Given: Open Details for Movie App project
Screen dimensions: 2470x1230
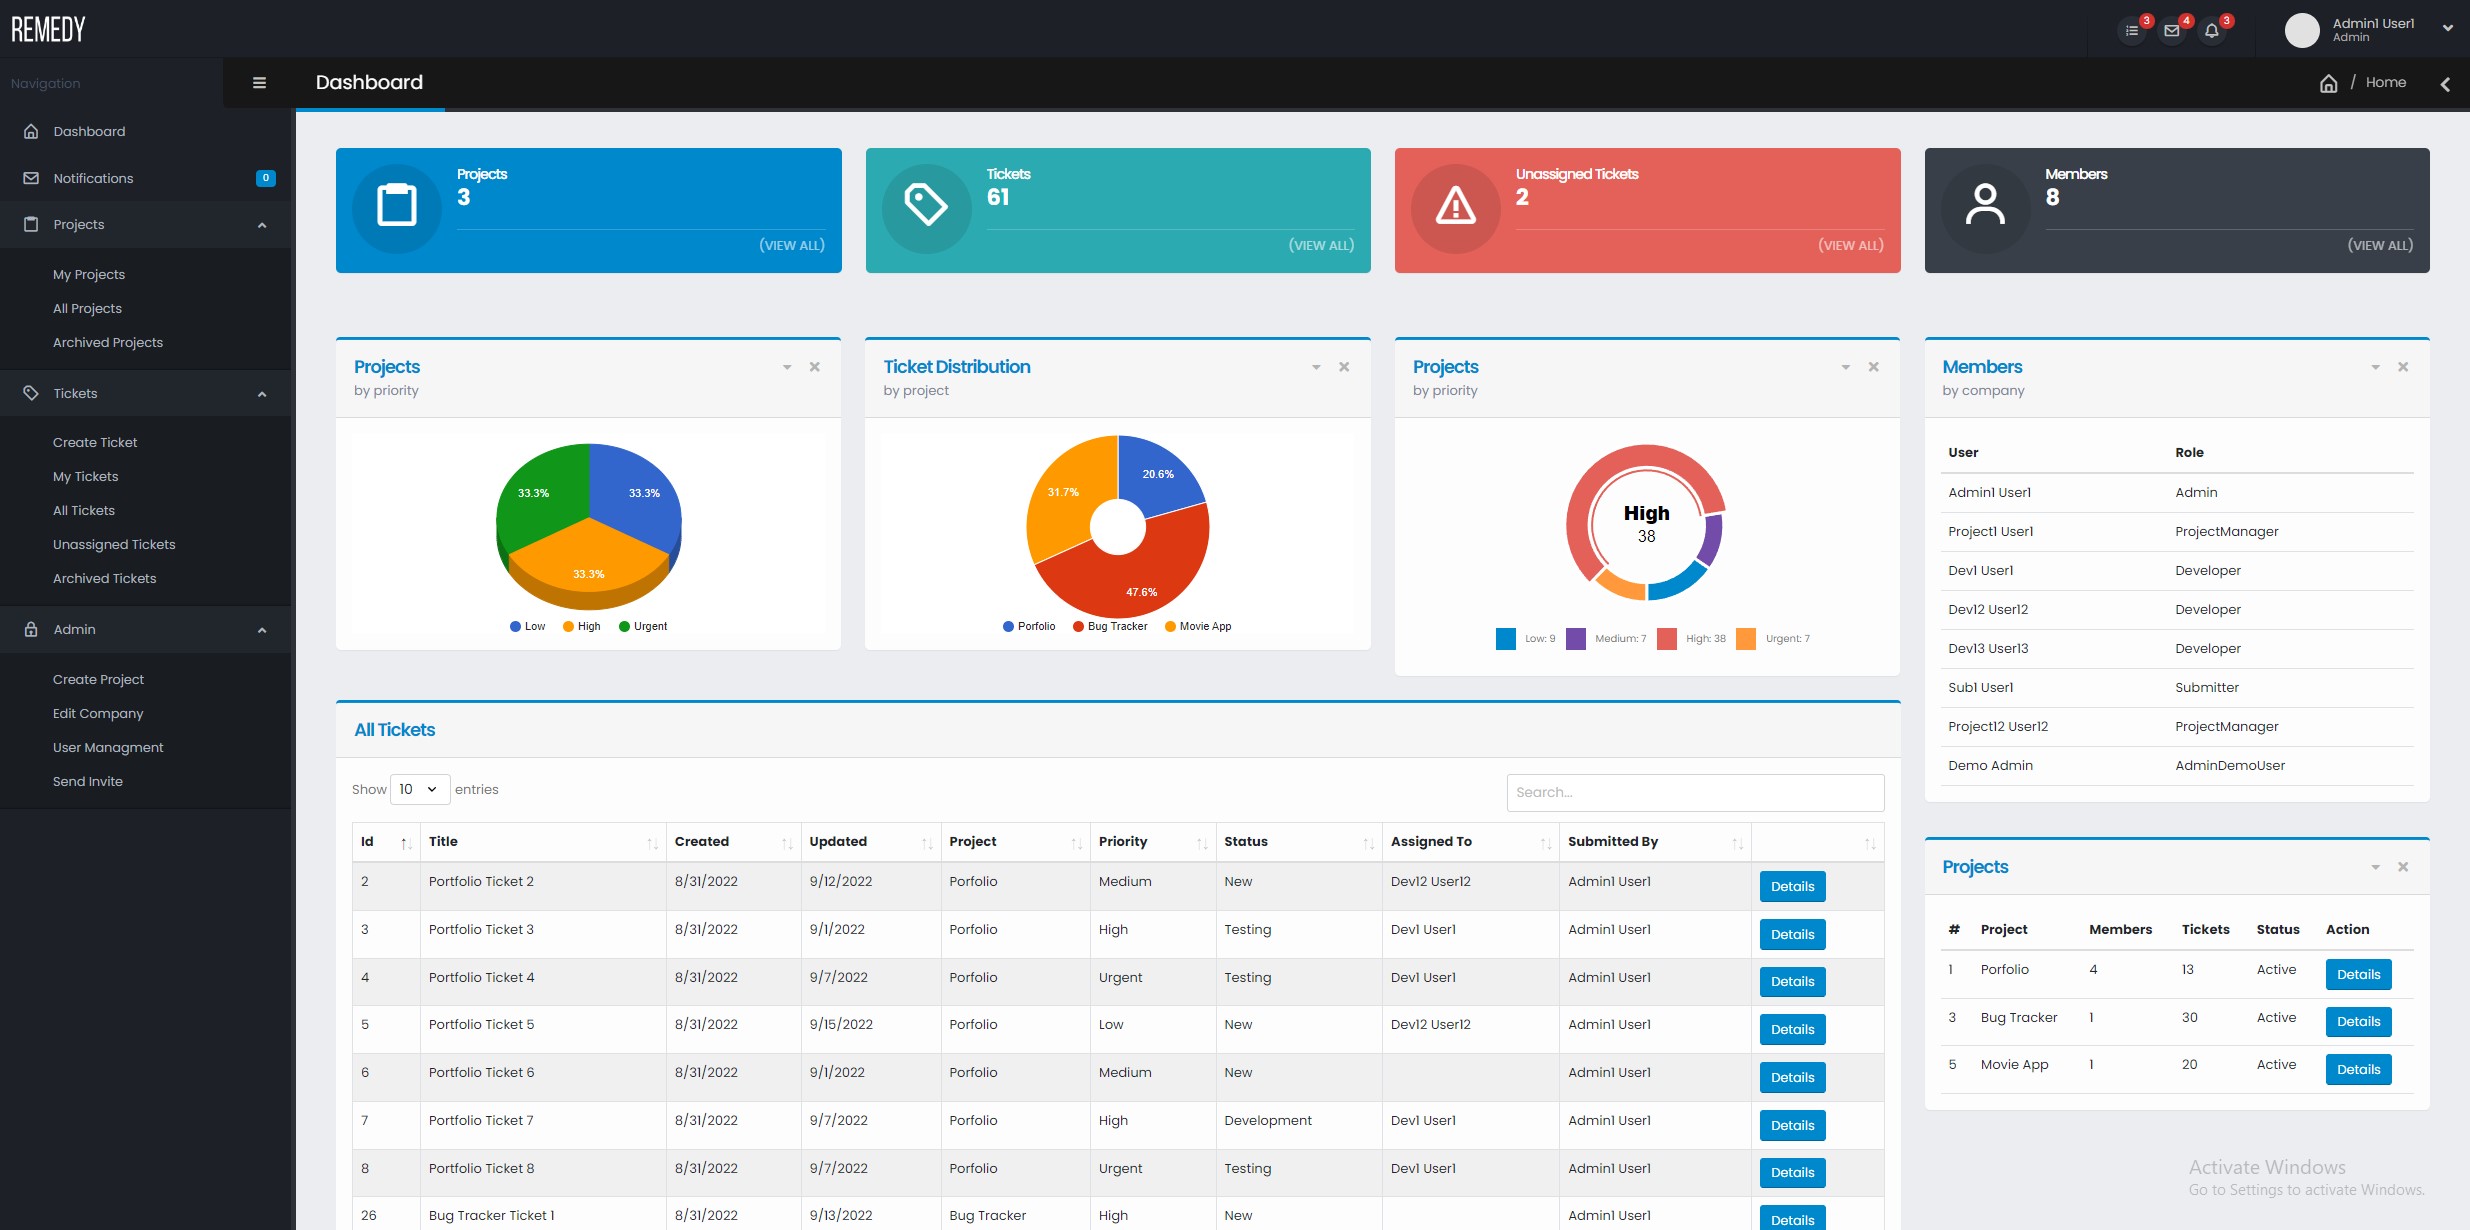Looking at the screenshot, I should [2359, 1070].
